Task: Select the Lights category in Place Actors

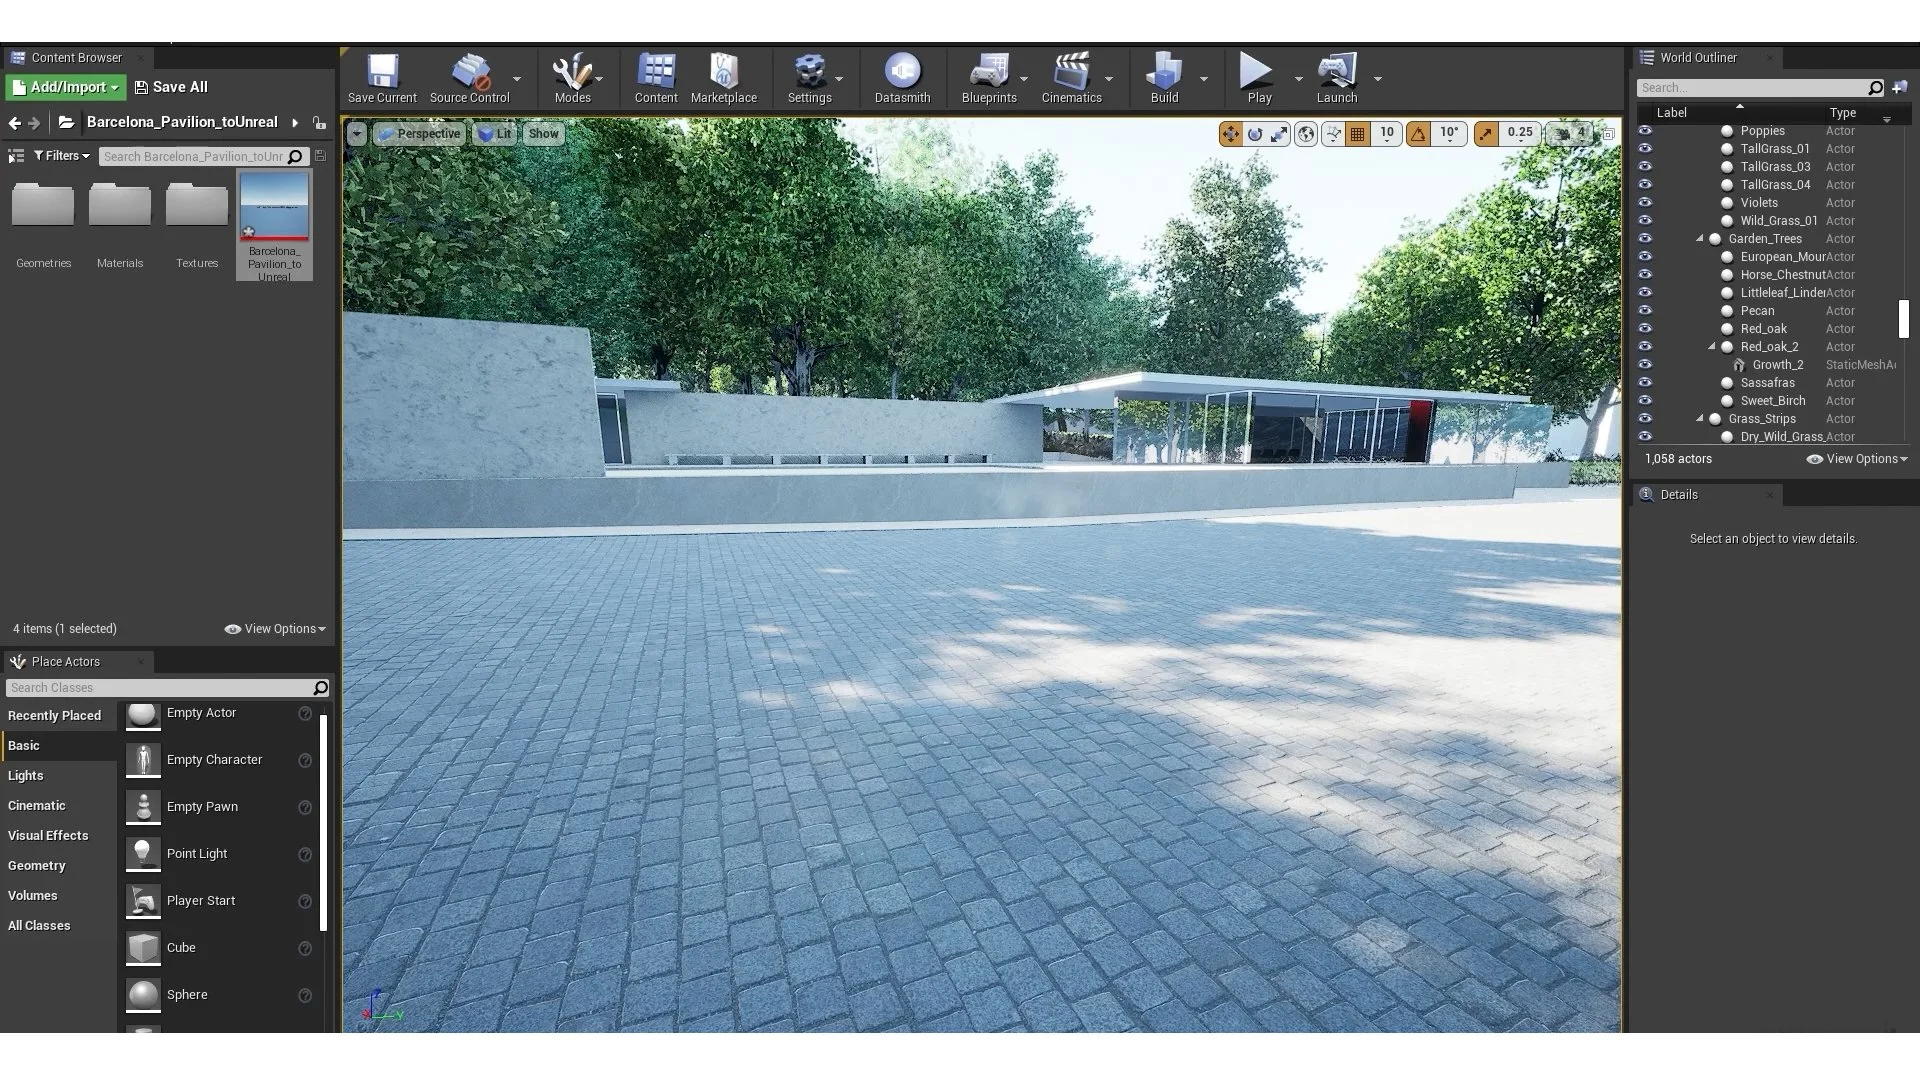Action: (26, 776)
